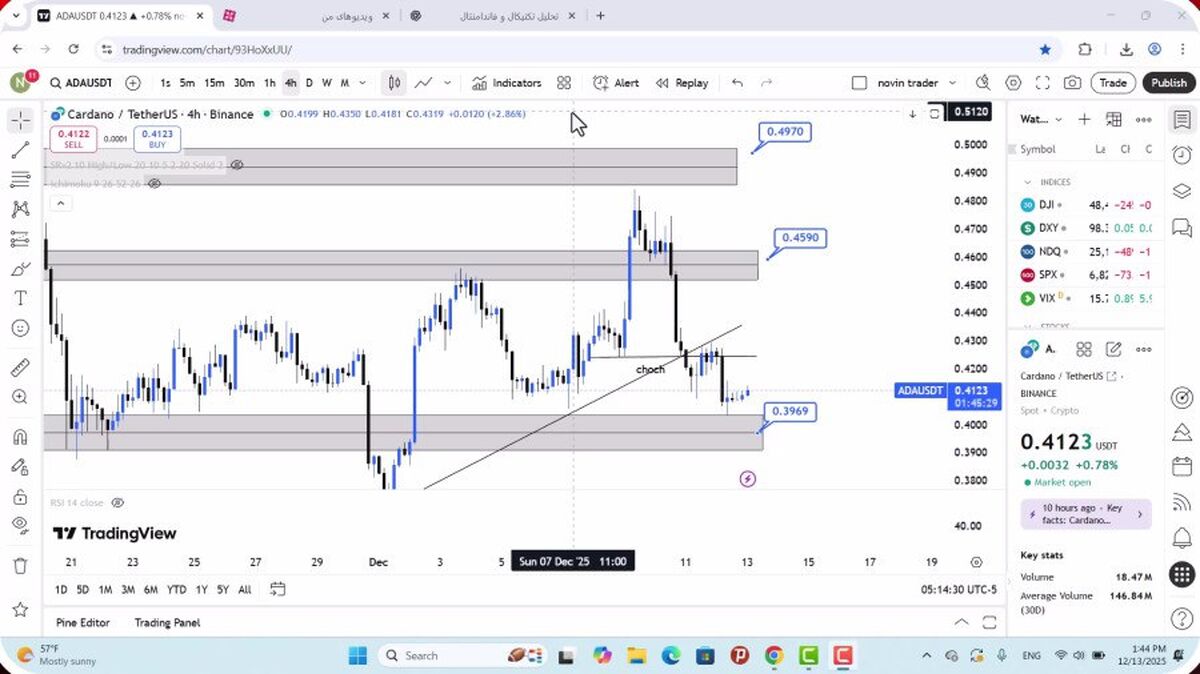Toggle stay in drawing mode

click(x=20, y=467)
